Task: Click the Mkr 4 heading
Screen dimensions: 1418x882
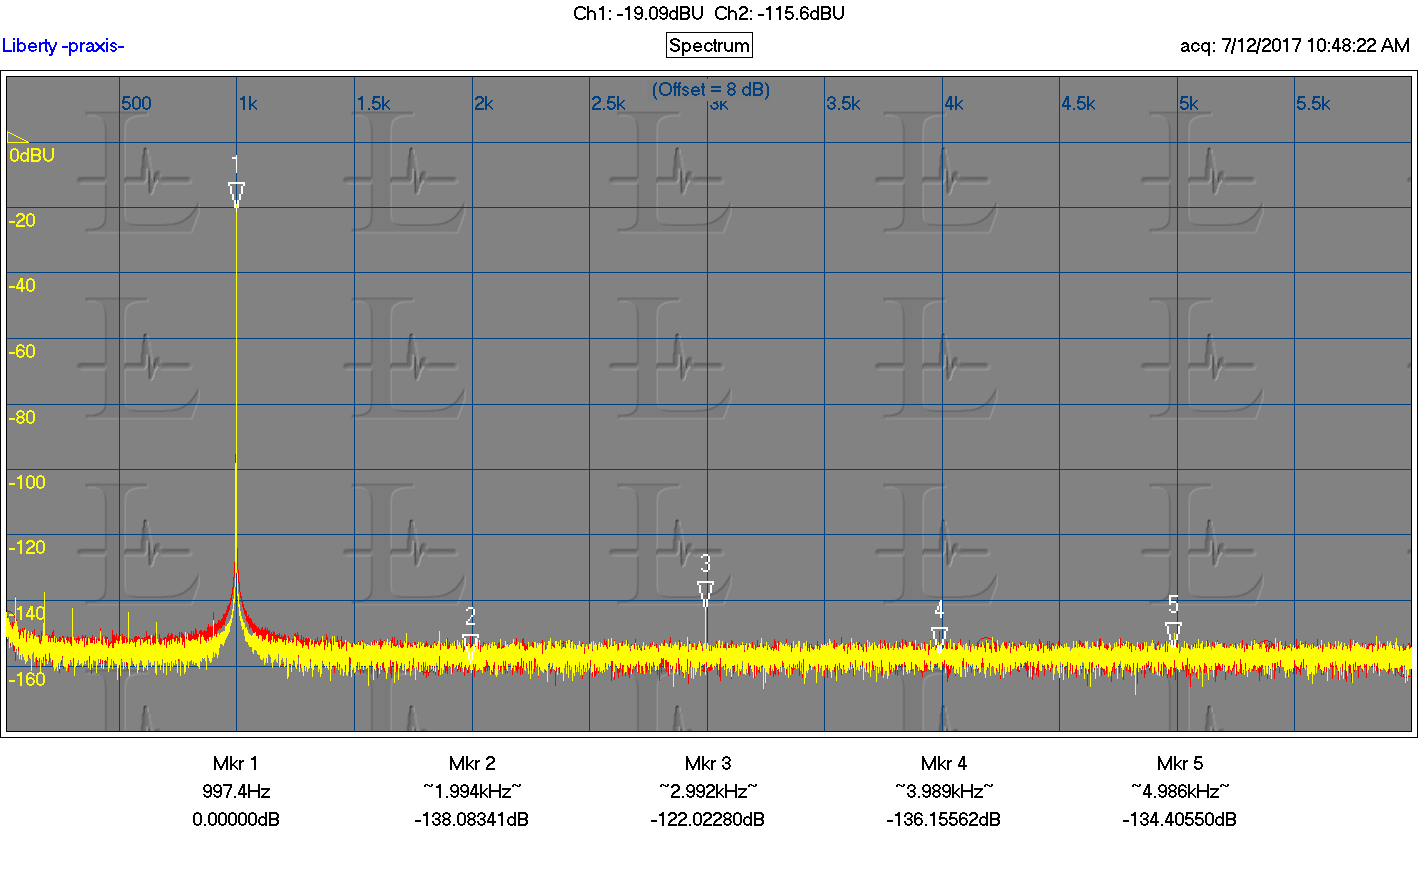Action: coord(944,763)
